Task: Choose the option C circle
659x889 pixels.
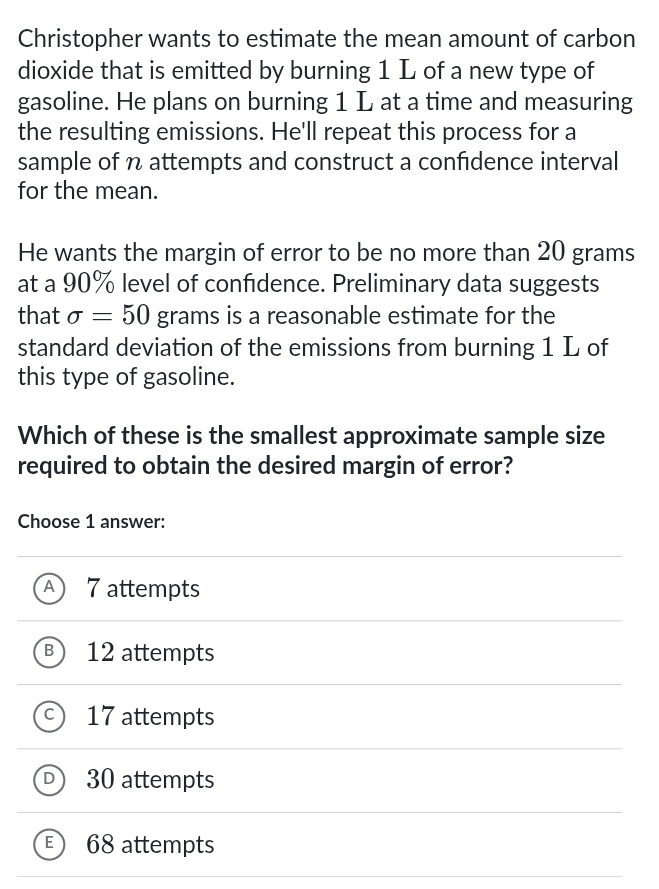Action: pyautogui.click(x=47, y=717)
